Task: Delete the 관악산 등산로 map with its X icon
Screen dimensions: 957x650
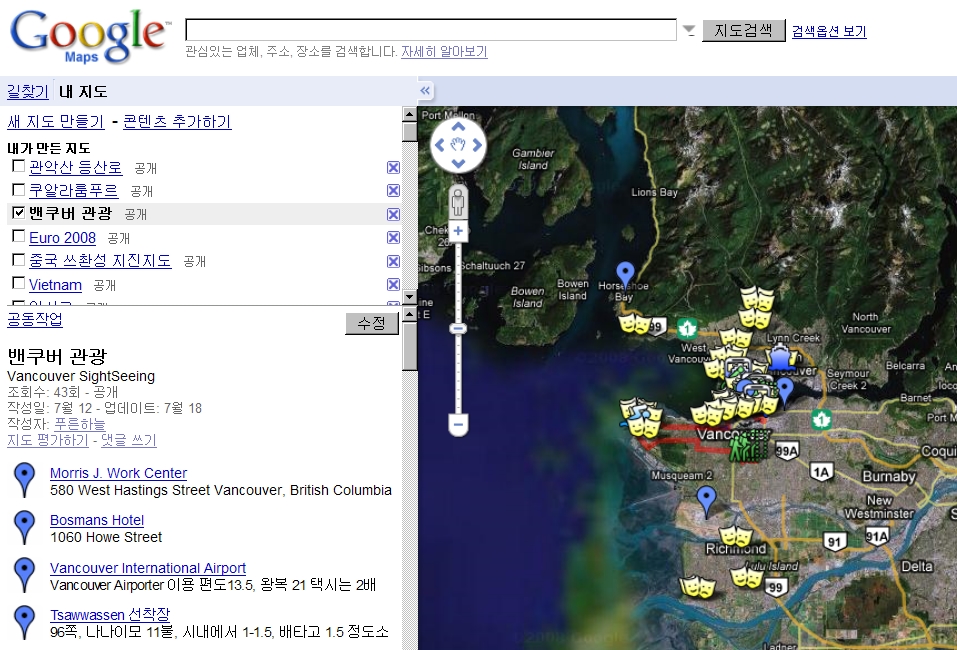Action: click(394, 167)
